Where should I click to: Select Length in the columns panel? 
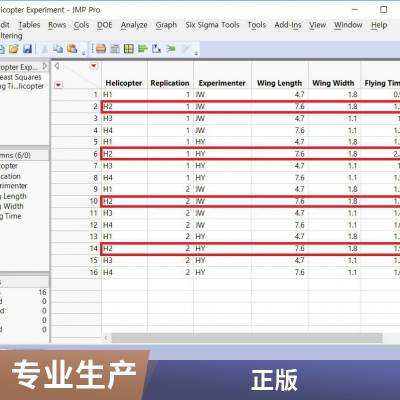(x=13, y=196)
